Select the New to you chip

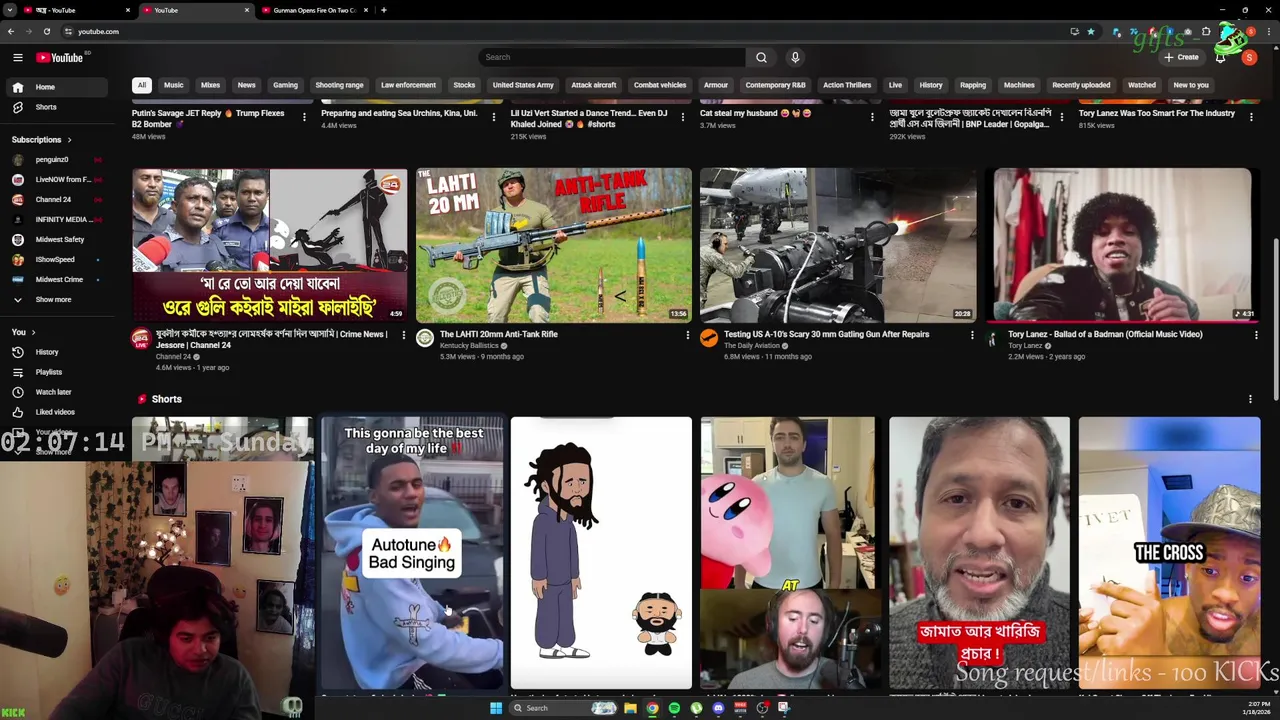[1191, 85]
